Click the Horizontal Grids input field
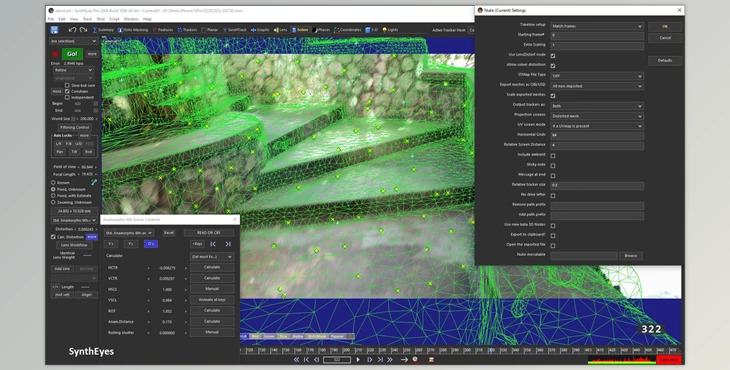 (597, 136)
